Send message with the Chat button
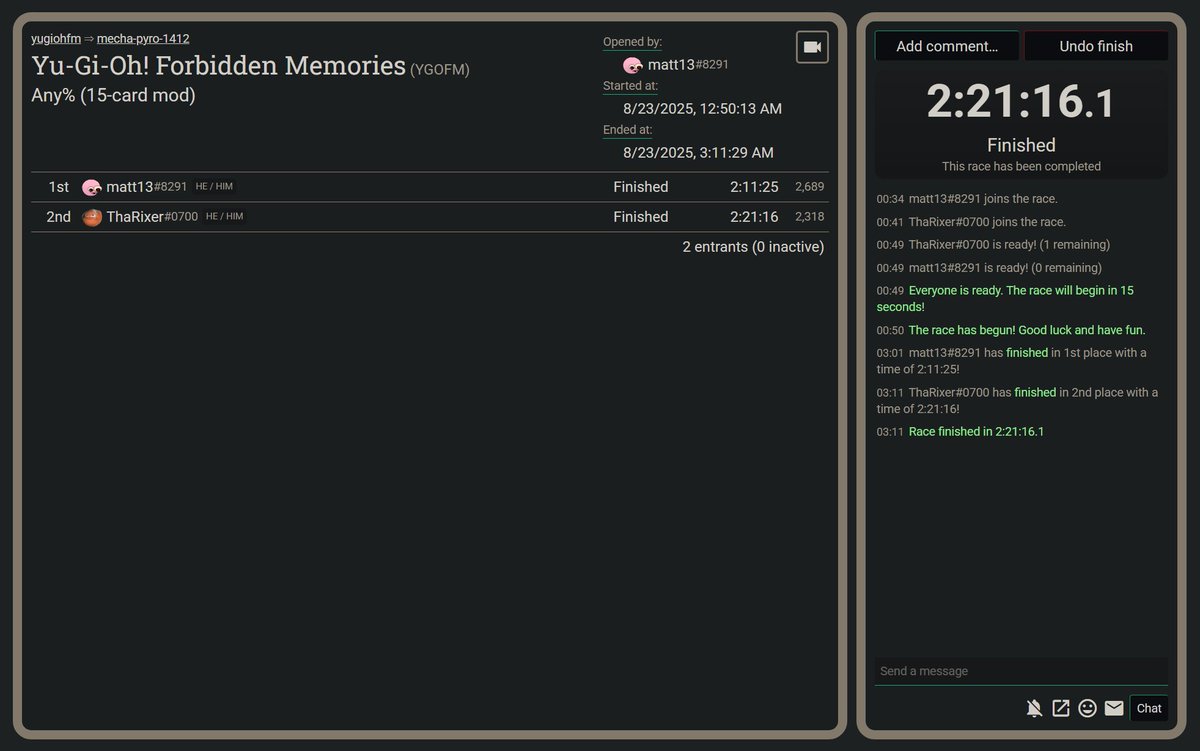 coord(1149,708)
